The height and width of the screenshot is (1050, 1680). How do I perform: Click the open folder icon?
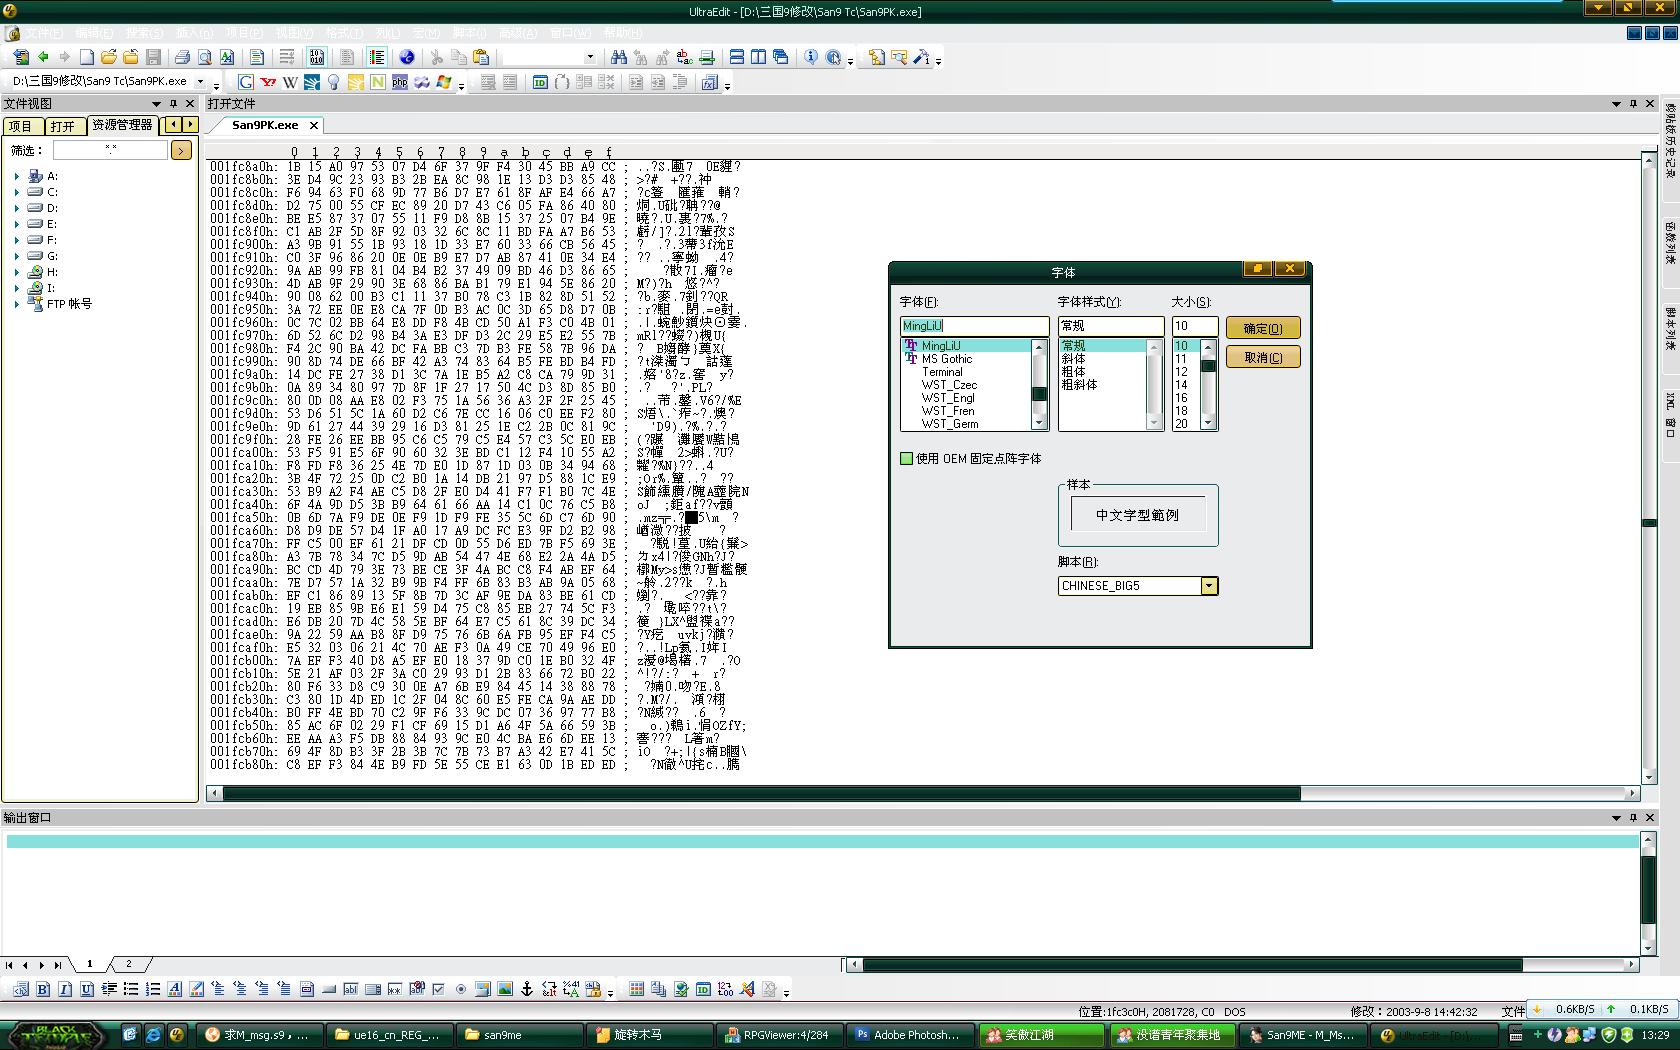pyautogui.click(x=109, y=57)
